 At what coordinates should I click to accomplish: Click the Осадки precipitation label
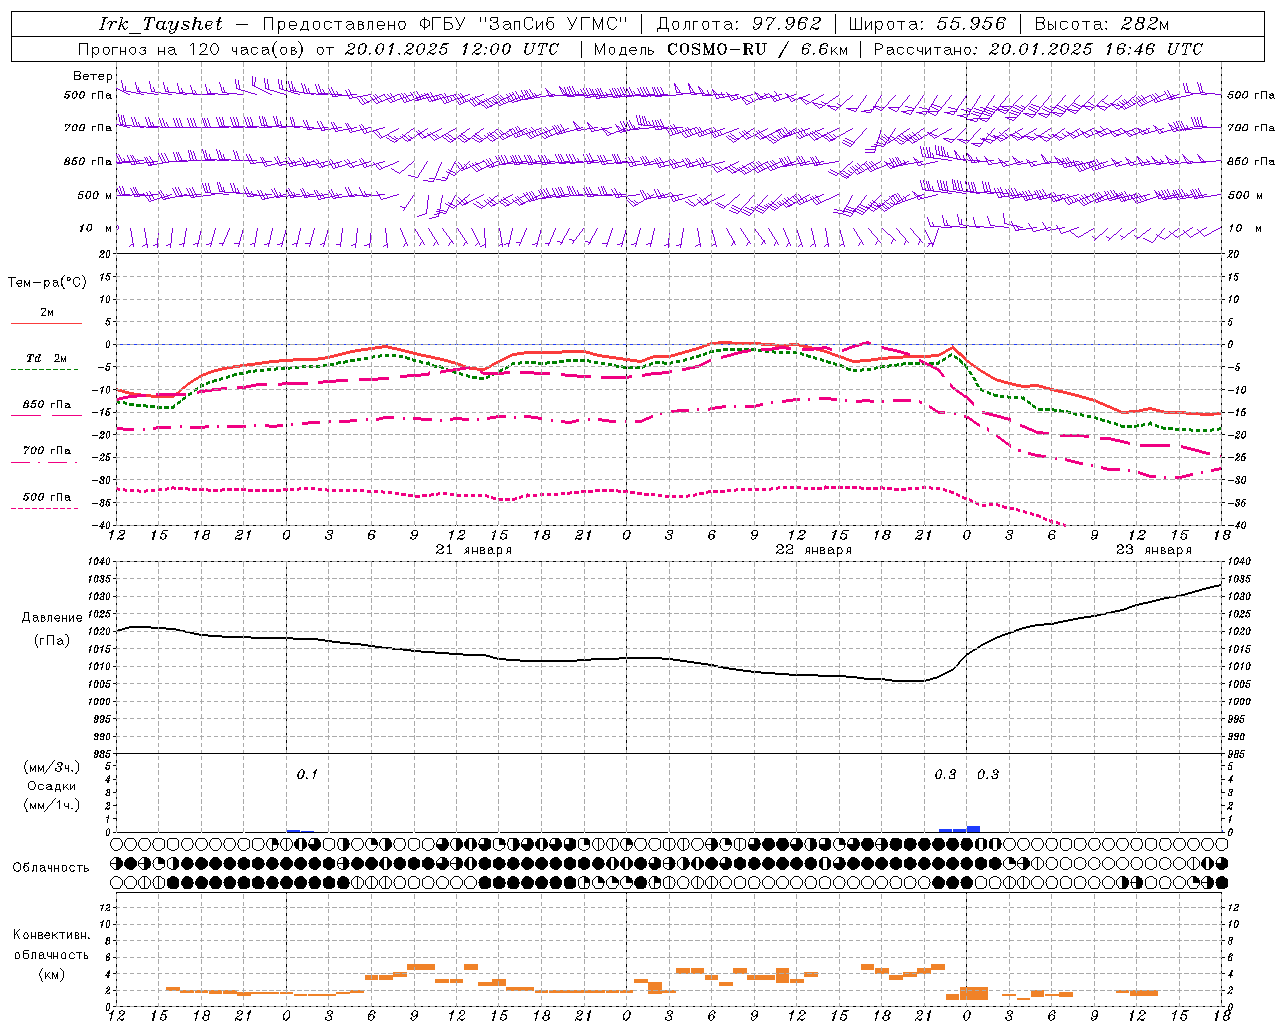coord(52,786)
